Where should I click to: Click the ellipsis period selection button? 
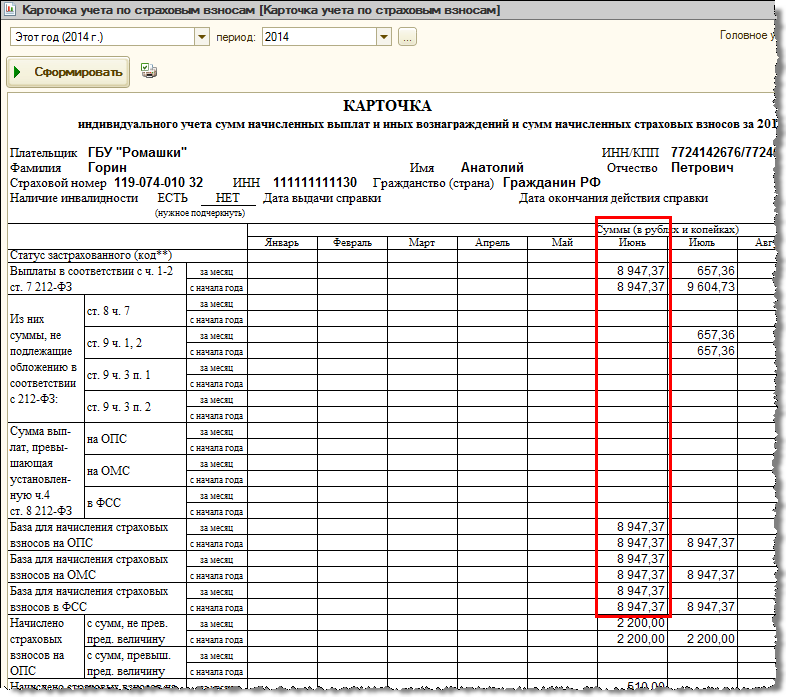pyautogui.click(x=408, y=37)
